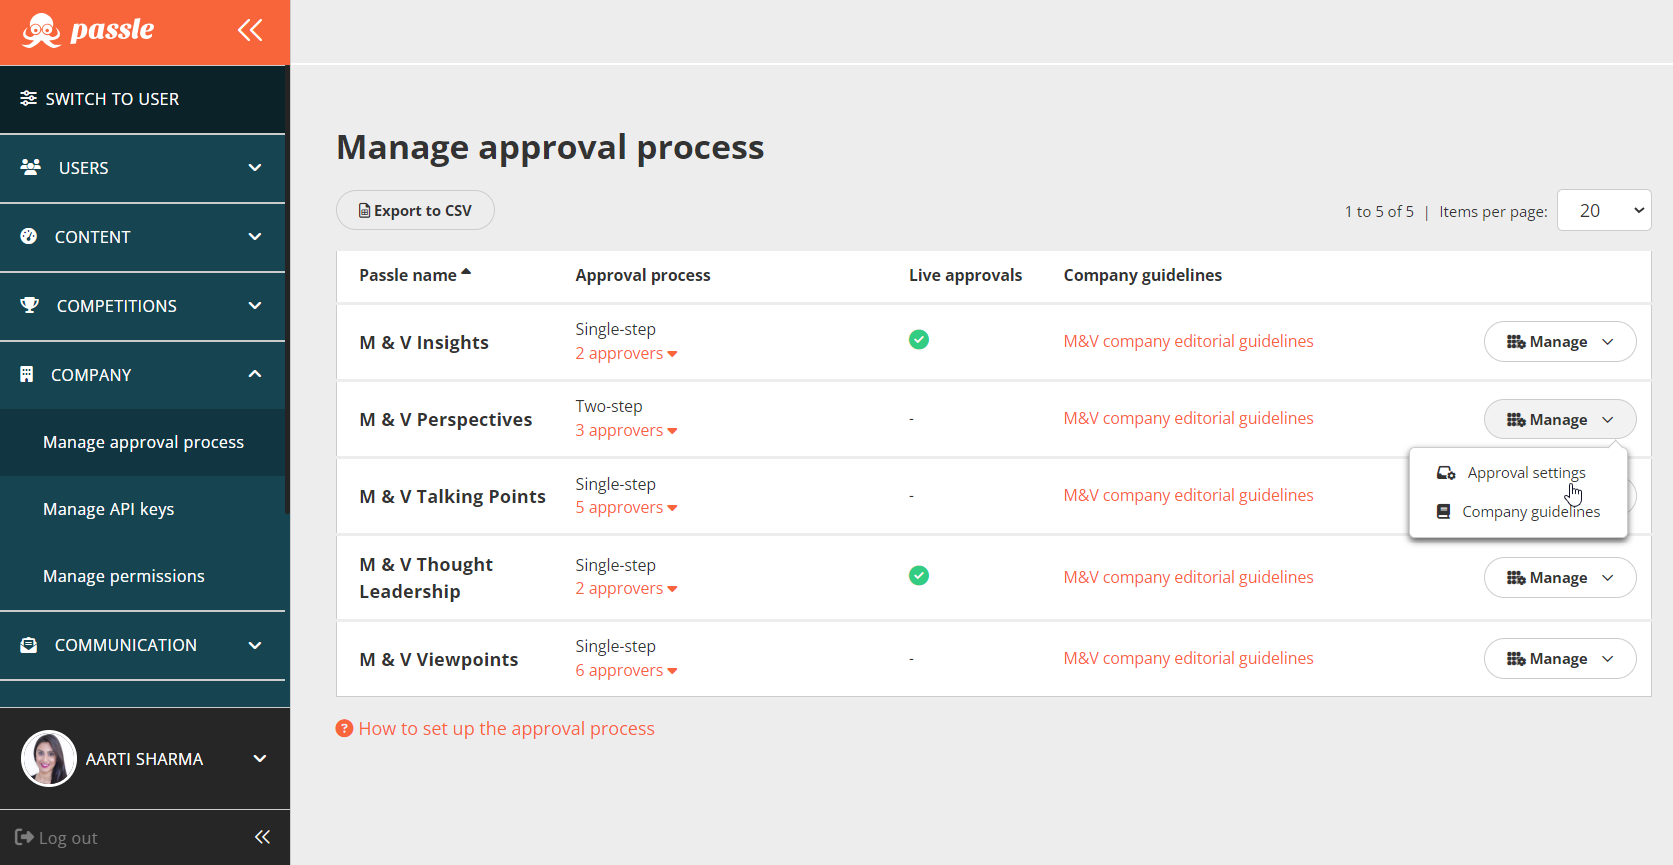This screenshot has height=865, width=1673.
Task: Click the M & V Insights passle name
Action: [424, 342]
